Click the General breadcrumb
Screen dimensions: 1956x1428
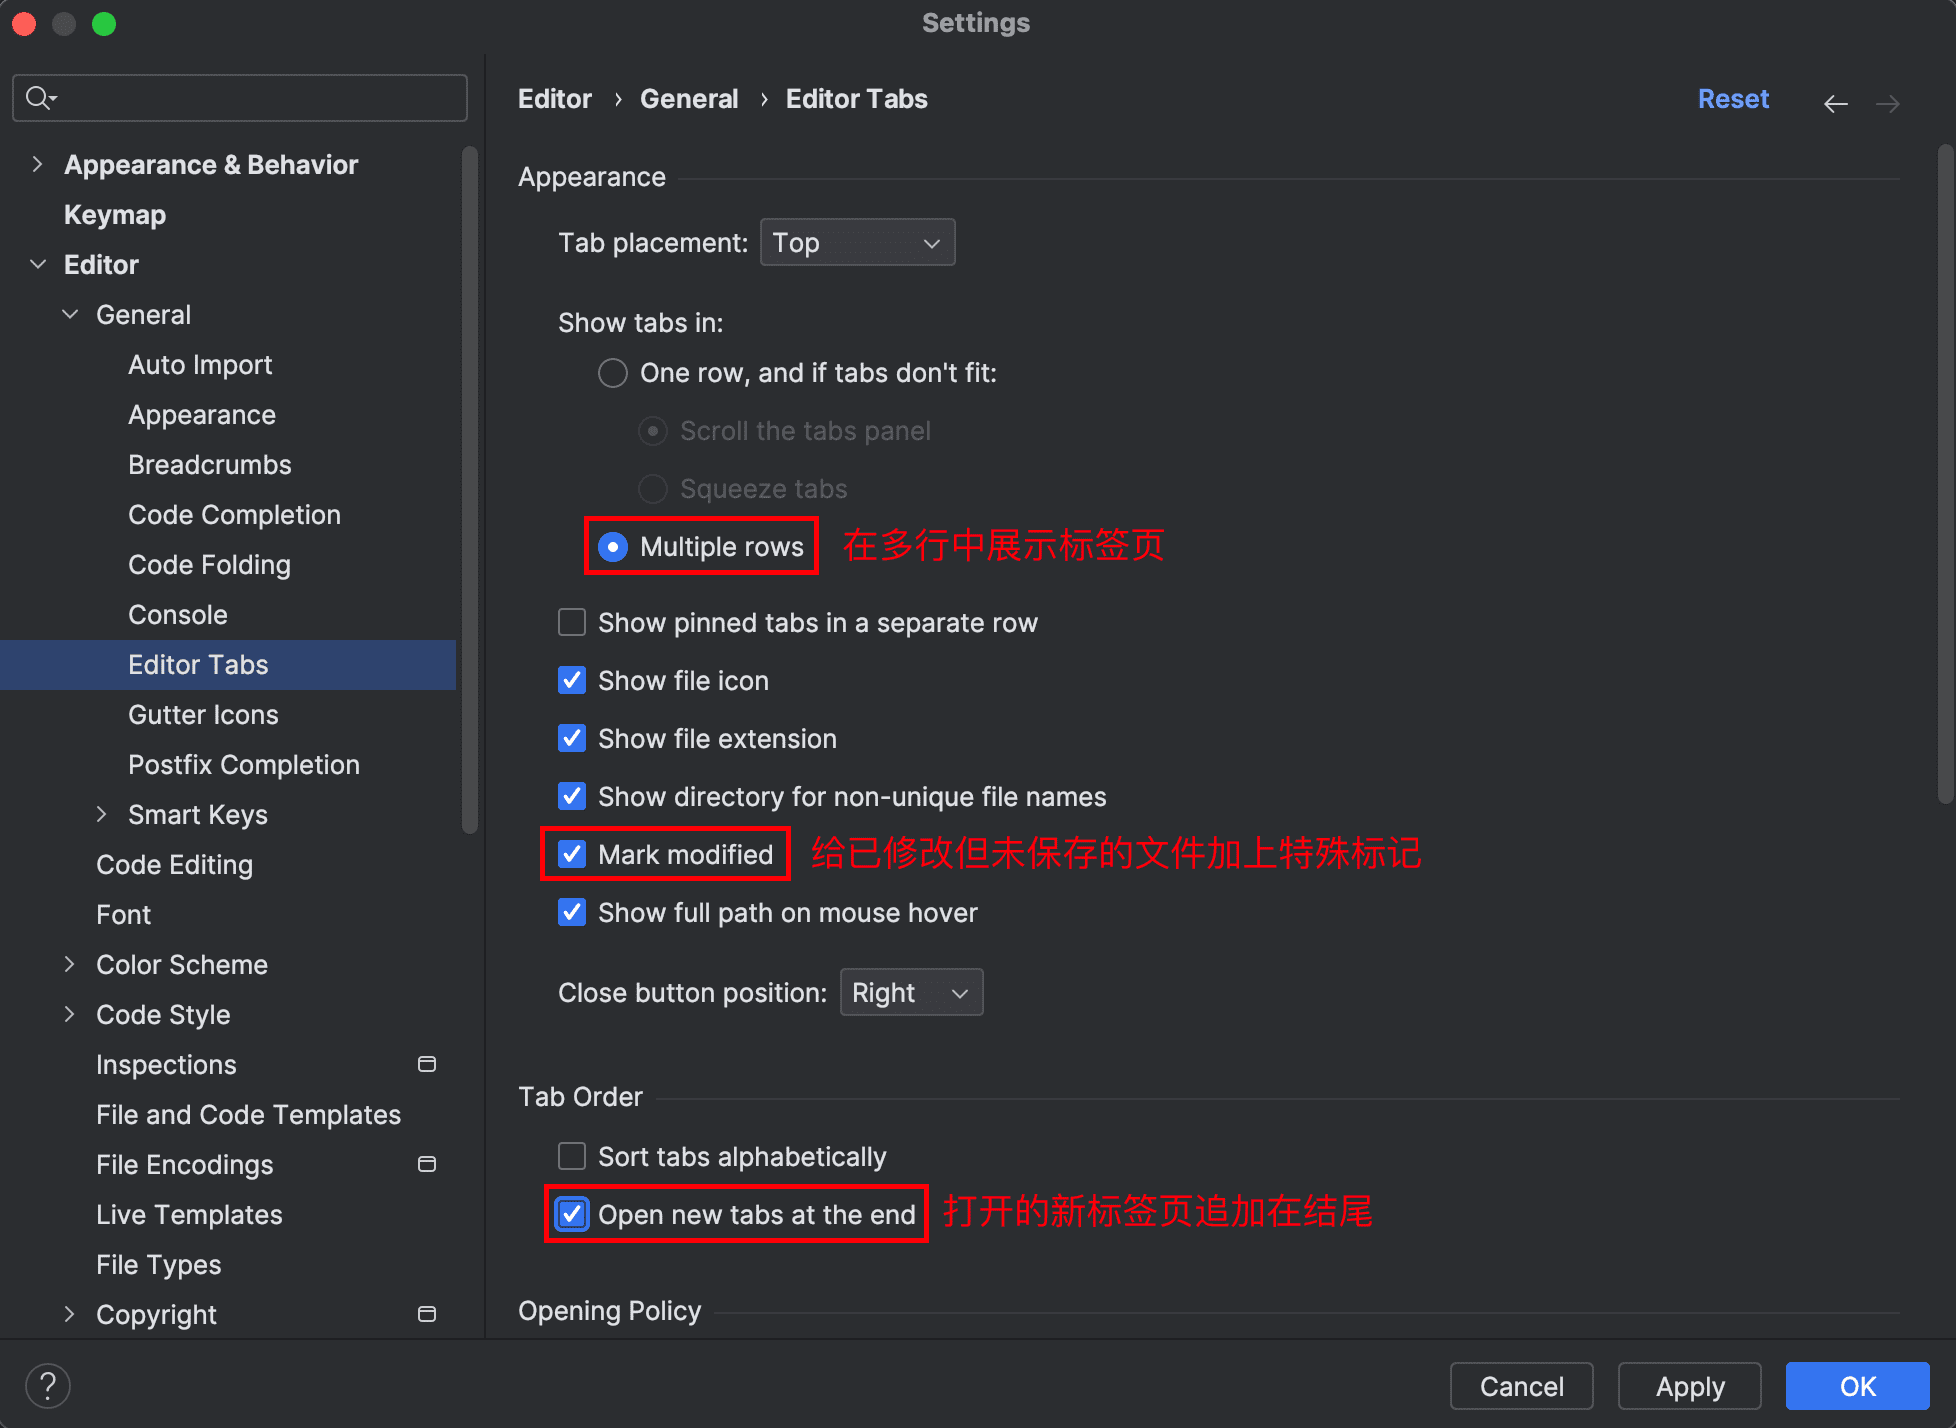point(689,99)
